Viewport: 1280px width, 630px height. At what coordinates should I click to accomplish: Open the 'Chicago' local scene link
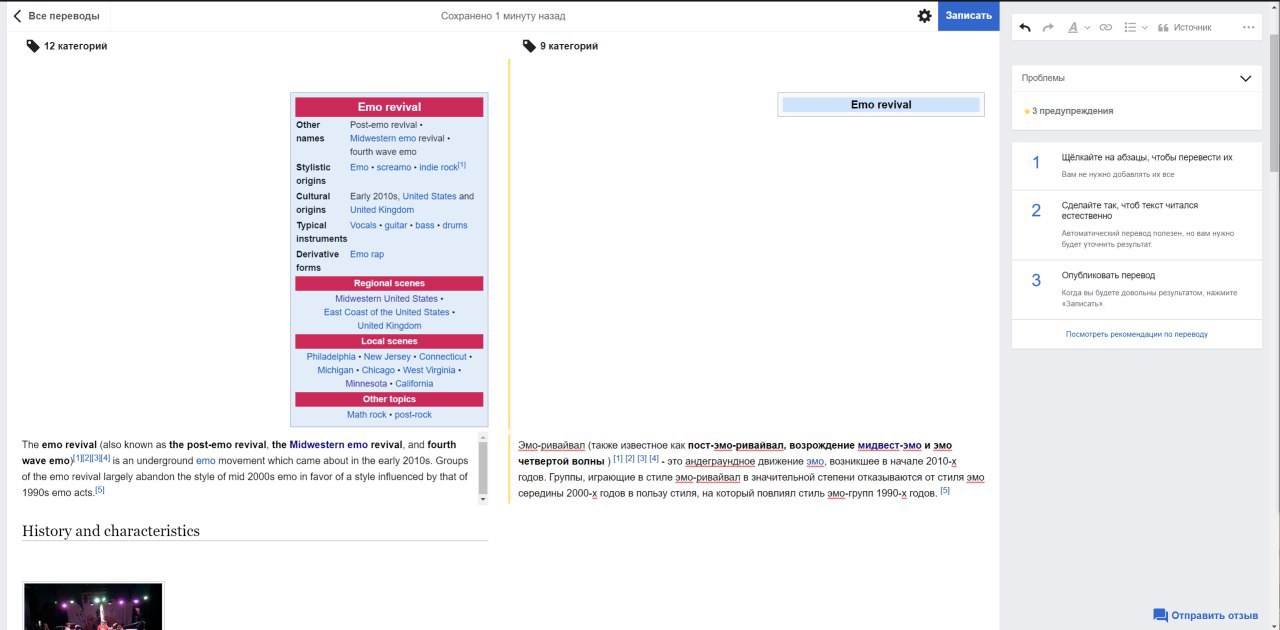point(378,370)
